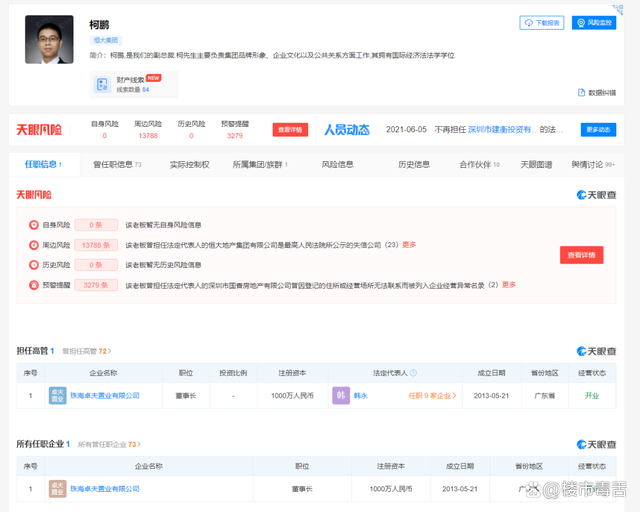
Task: Click the 恒大集团 tag
Action: click(106, 40)
